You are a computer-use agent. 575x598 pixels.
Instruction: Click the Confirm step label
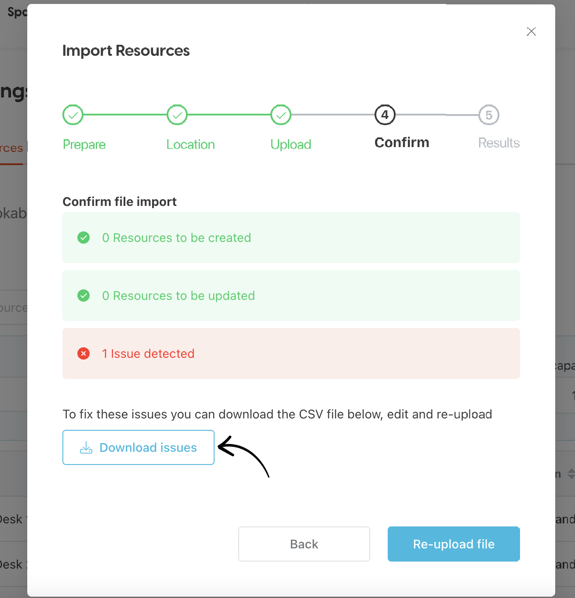click(x=402, y=143)
